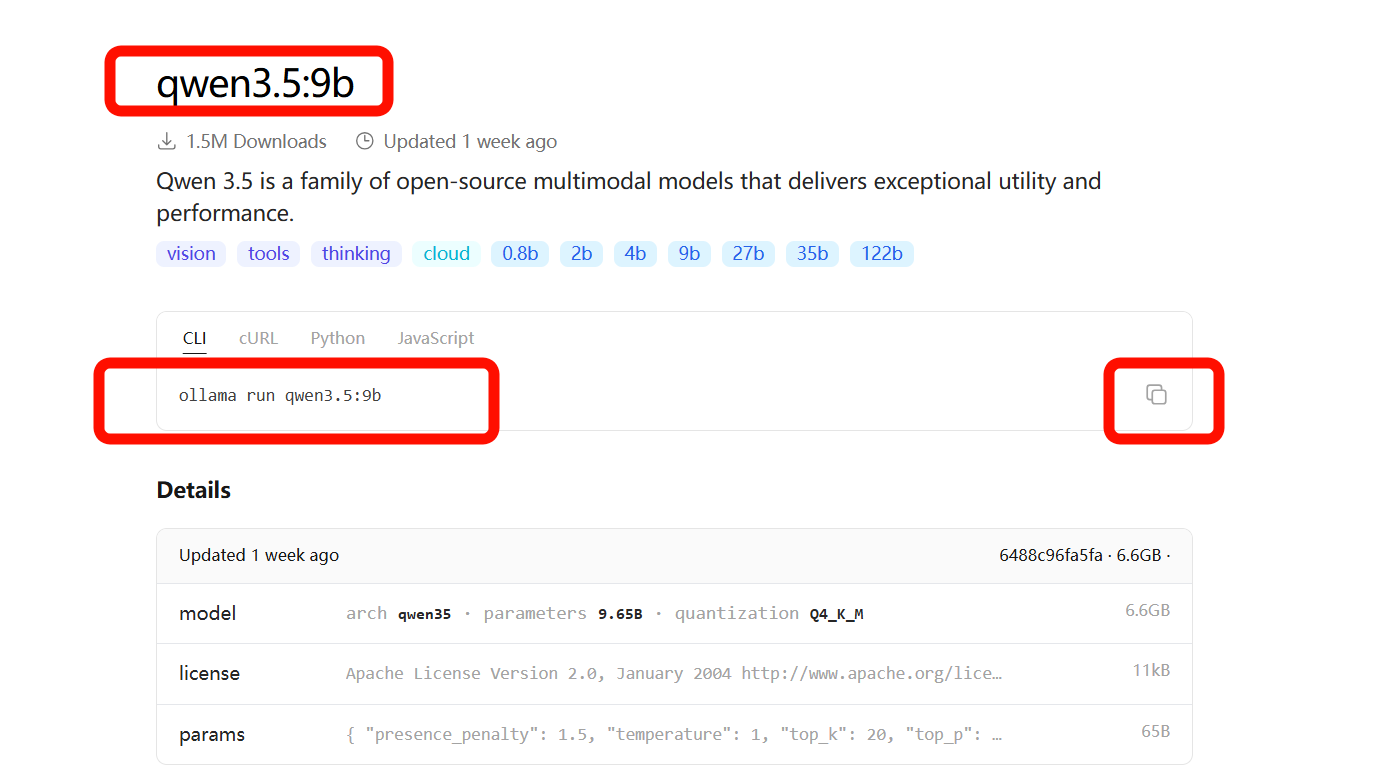Image resolution: width=1381 pixels, height=779 pixels.
Task: Click the Qwen 3.5 description paragraph
Action: click(629, 197)
